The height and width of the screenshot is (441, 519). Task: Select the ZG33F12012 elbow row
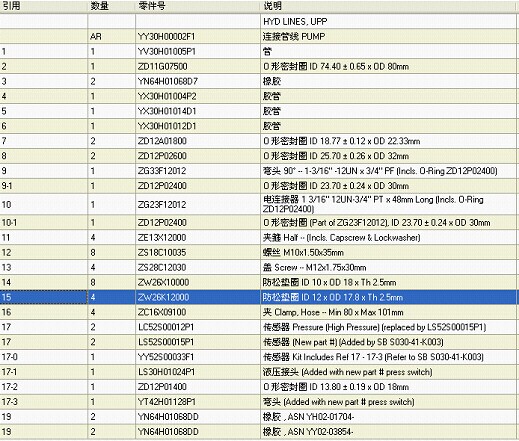pos(259,171)
